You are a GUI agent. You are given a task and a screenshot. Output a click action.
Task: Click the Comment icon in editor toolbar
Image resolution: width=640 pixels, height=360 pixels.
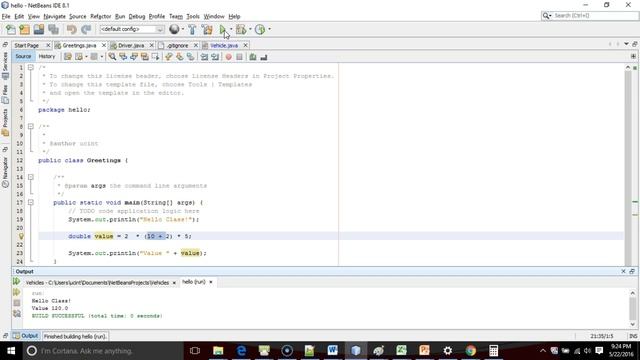pos(253,57)
